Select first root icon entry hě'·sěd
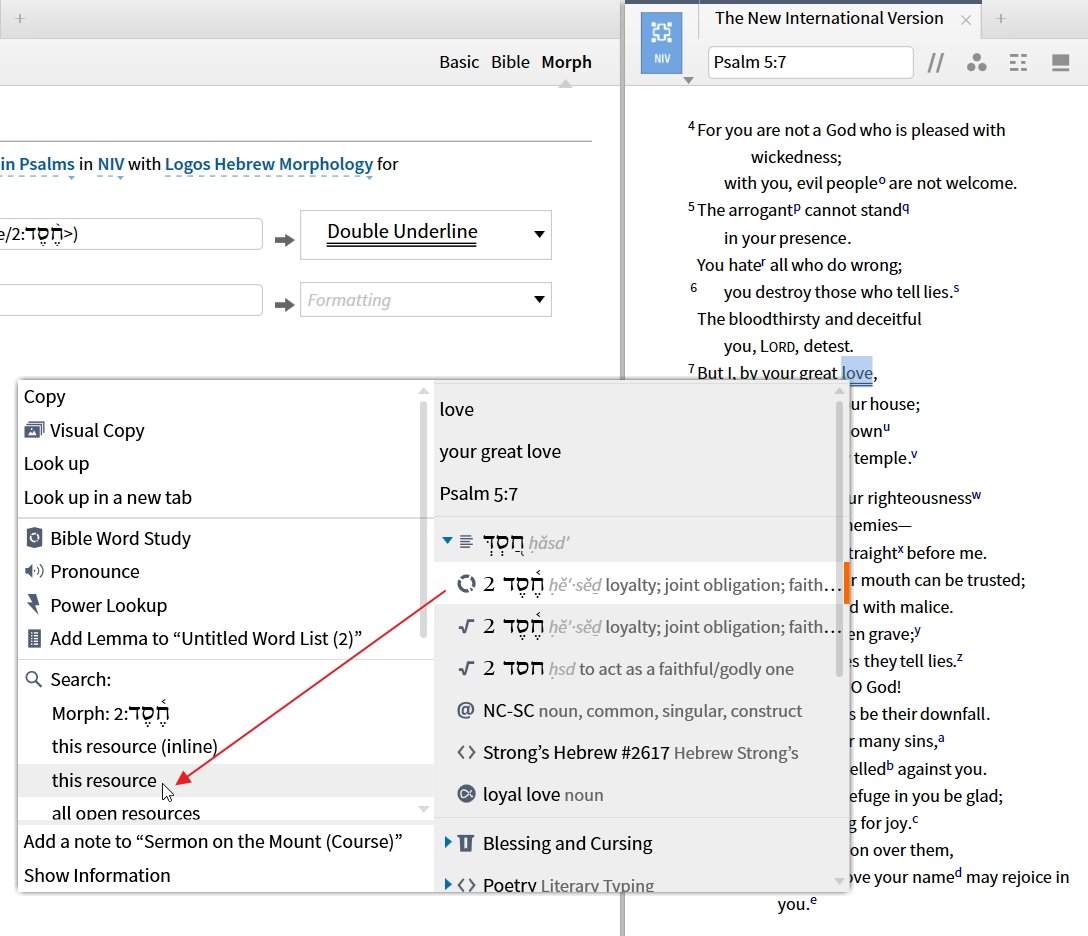This screenshot has width=1088, height=936. (638, 627)
